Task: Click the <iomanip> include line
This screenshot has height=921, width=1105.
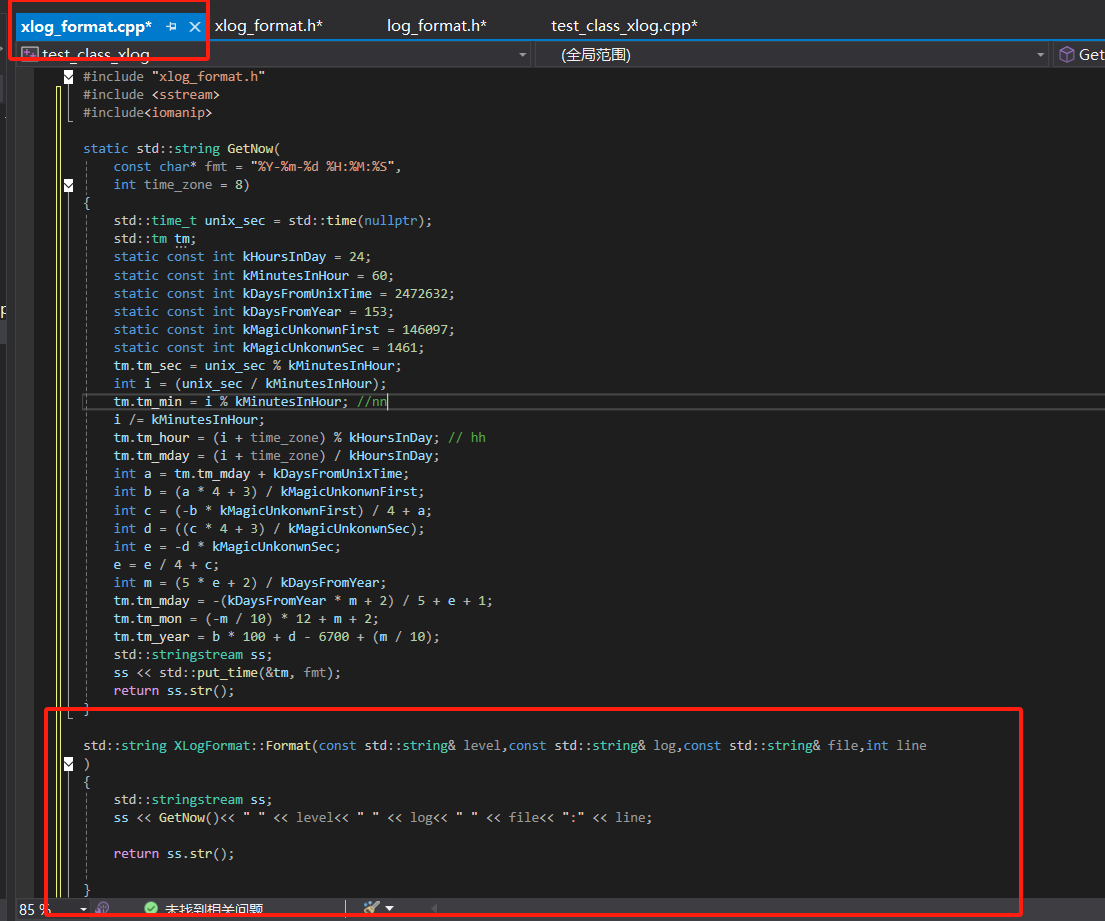Action: [x=147, y=113]
